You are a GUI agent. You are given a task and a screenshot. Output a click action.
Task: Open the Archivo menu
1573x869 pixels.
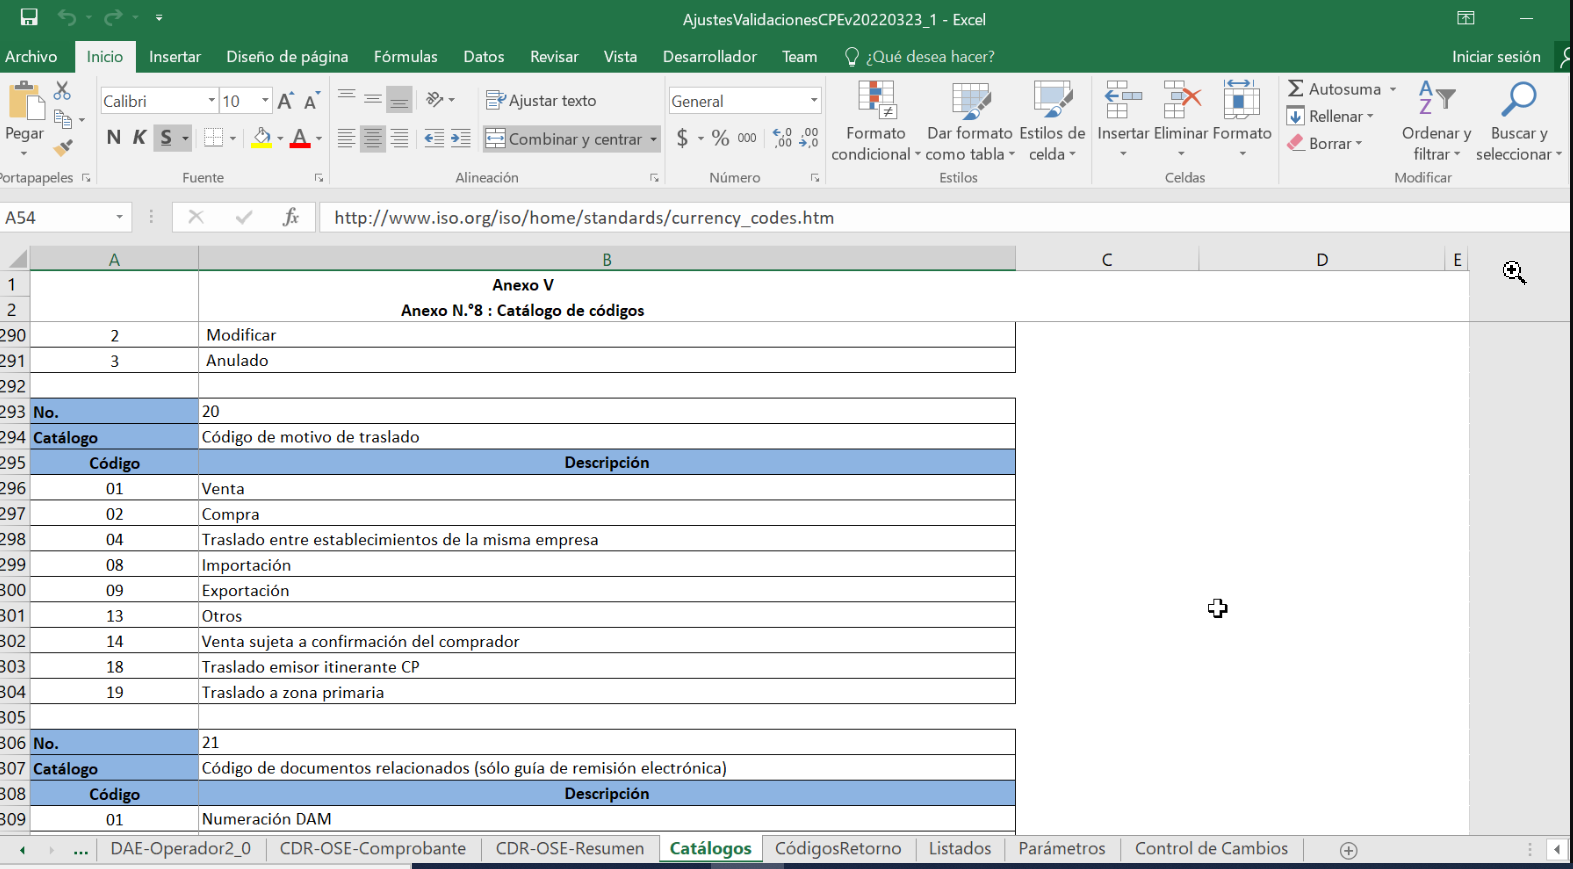pyautogui.click(x=31, y=57)
